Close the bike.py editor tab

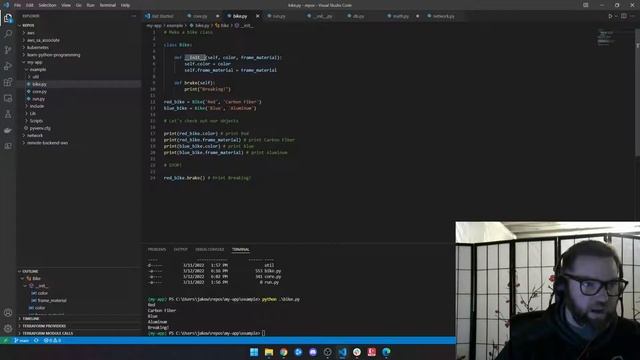click(x=258, y=16)
